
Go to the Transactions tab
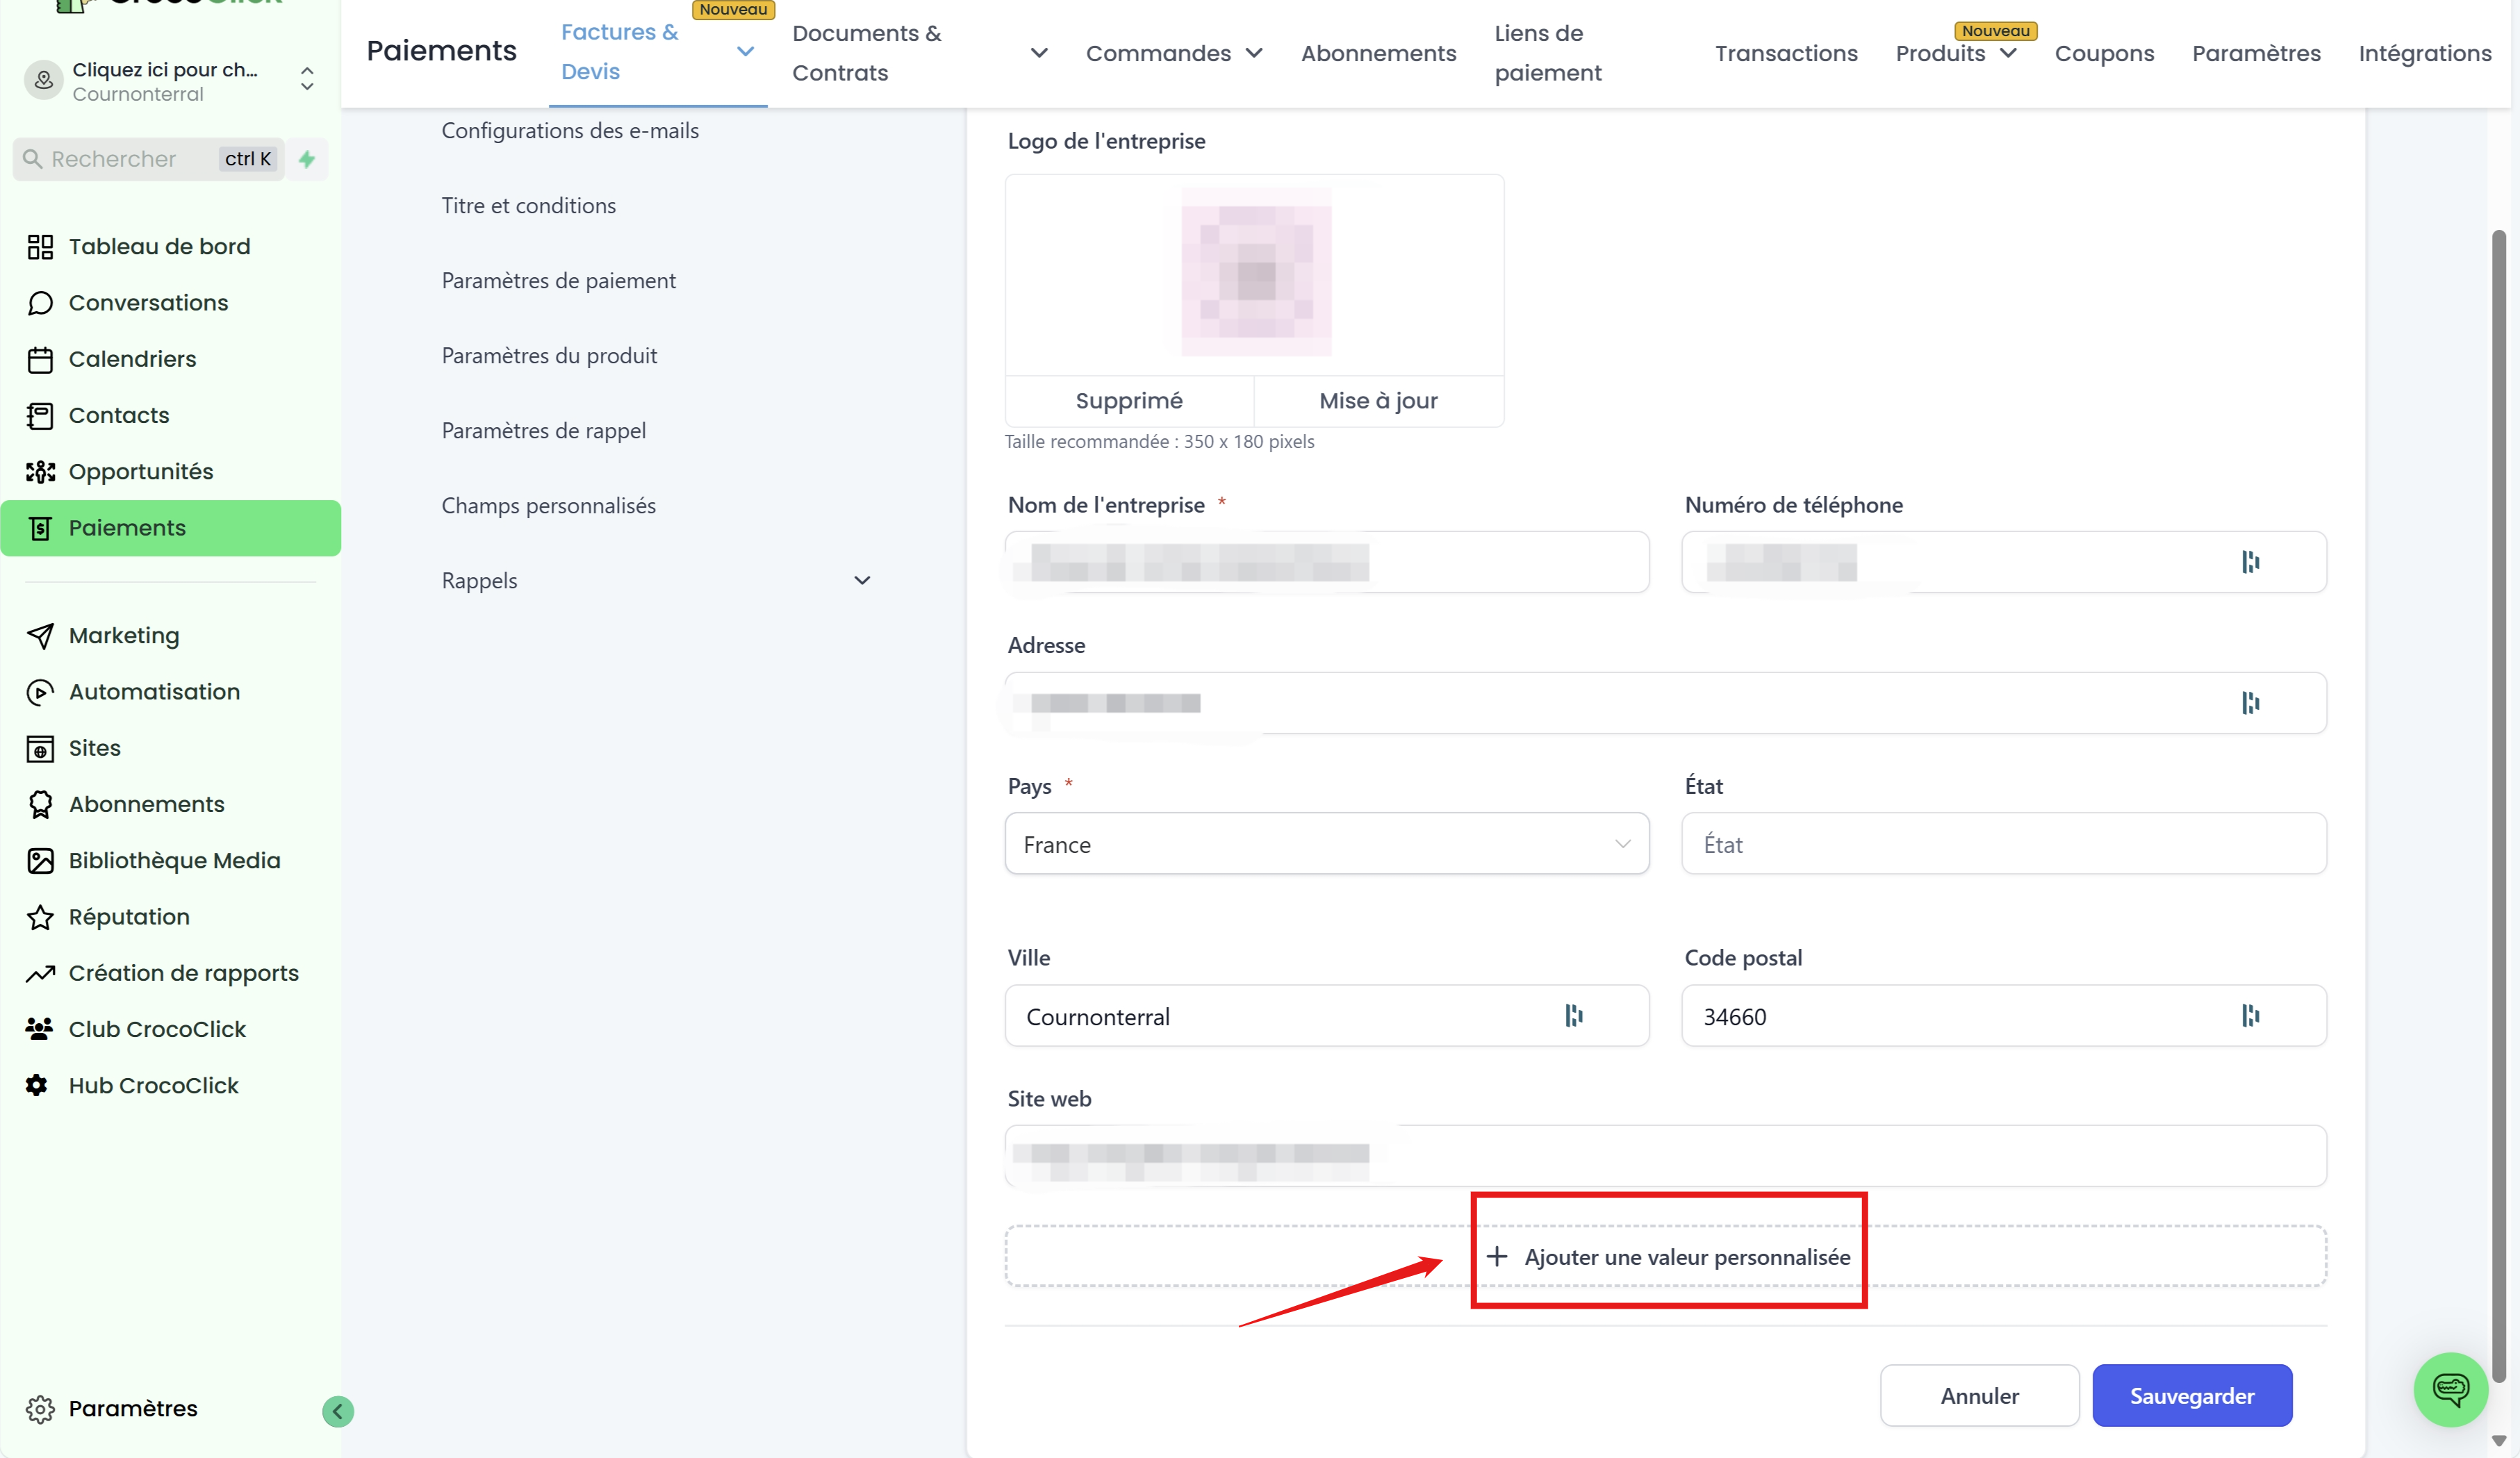tap(1786, 53)
